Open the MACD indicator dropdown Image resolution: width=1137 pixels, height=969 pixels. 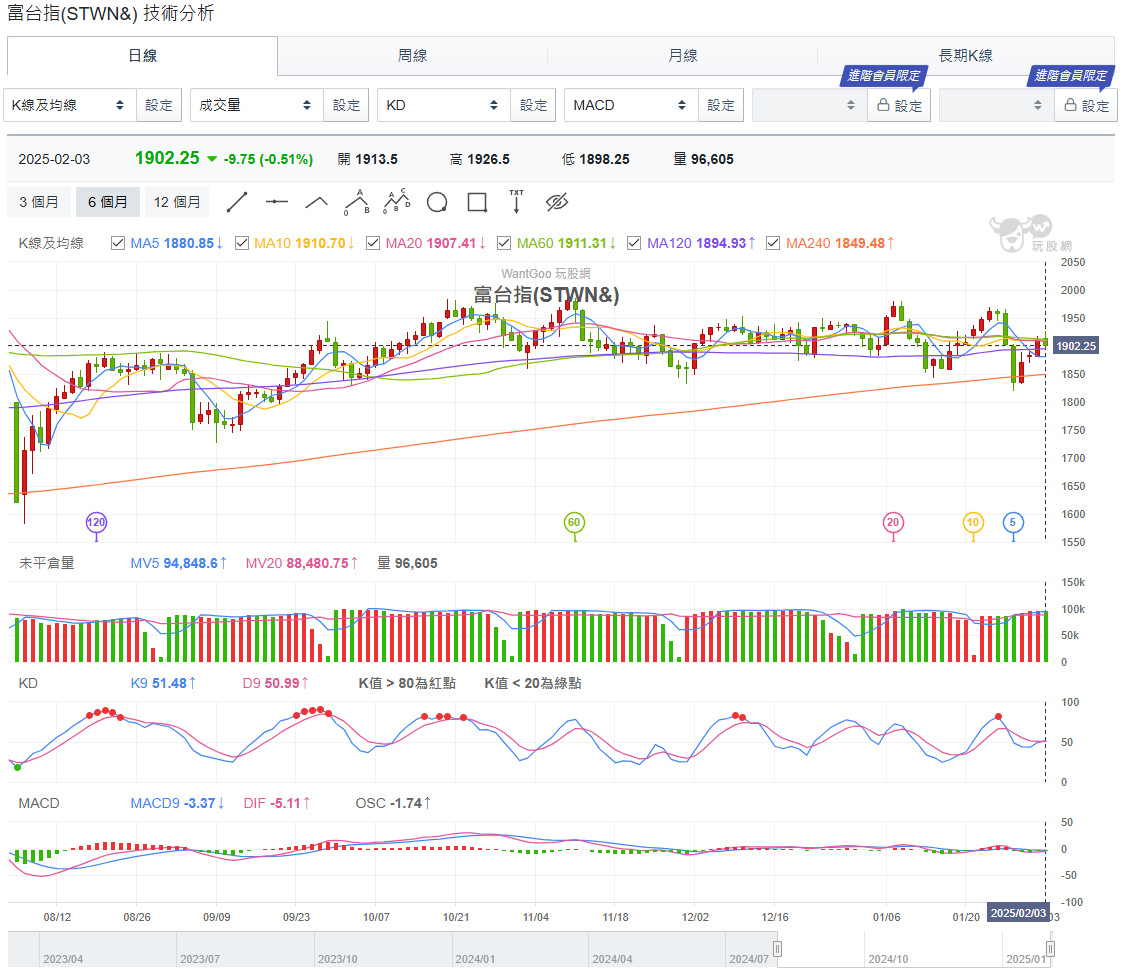(x=630, y=105)
